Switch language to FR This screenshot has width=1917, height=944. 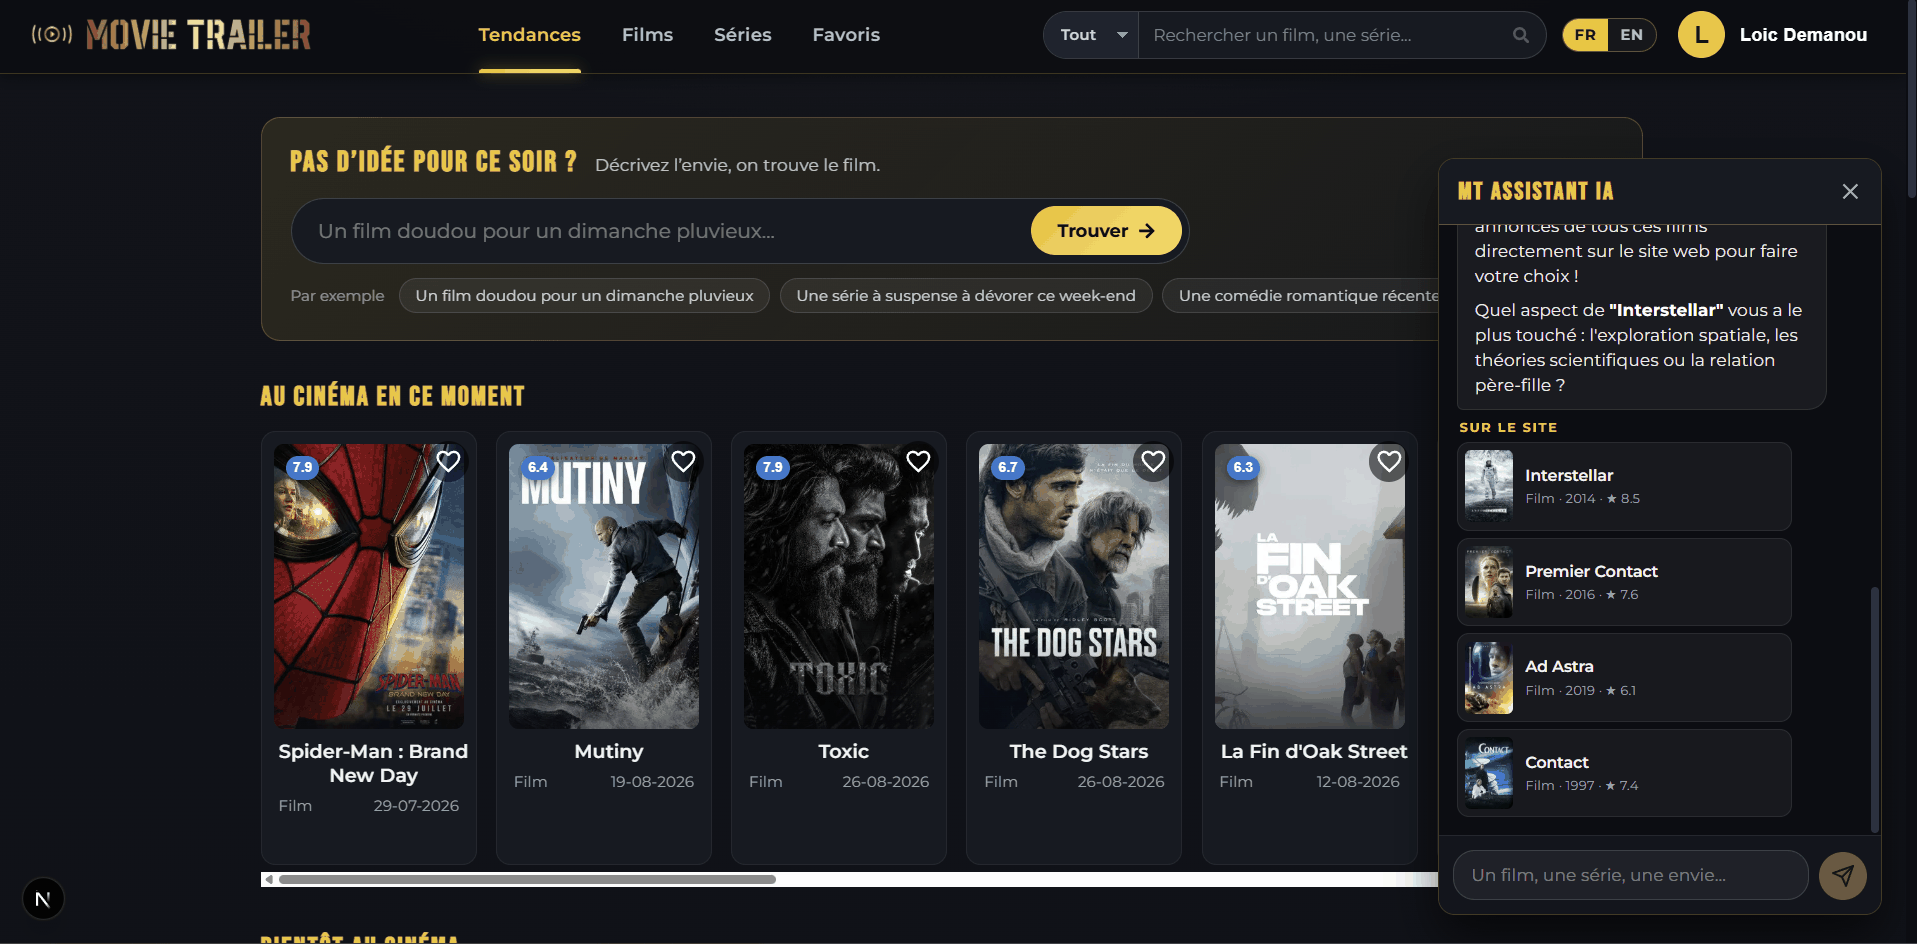click(1585, 35)
